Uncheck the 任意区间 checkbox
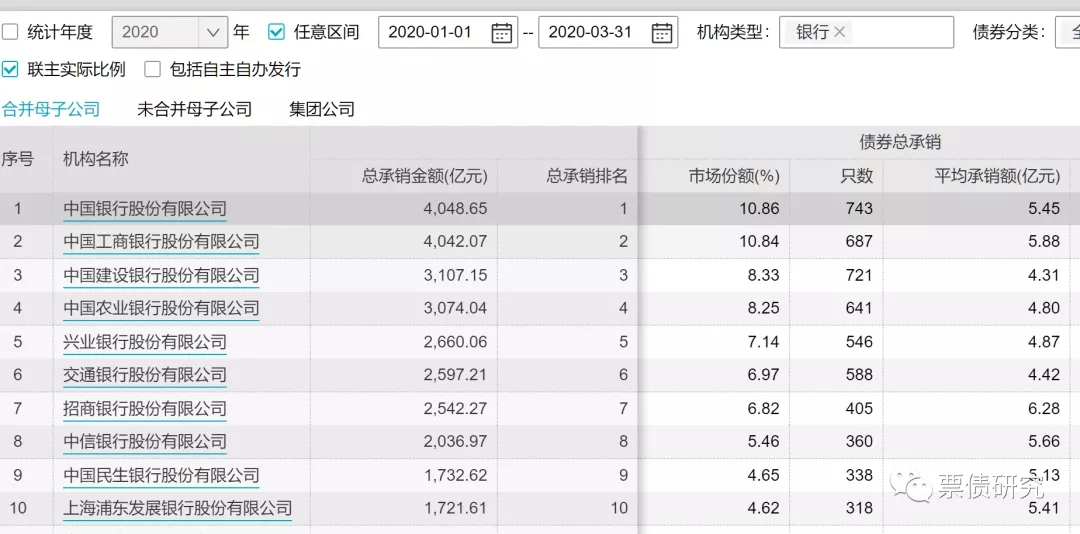Screen dimensions: 1080x534 point(276,32)
